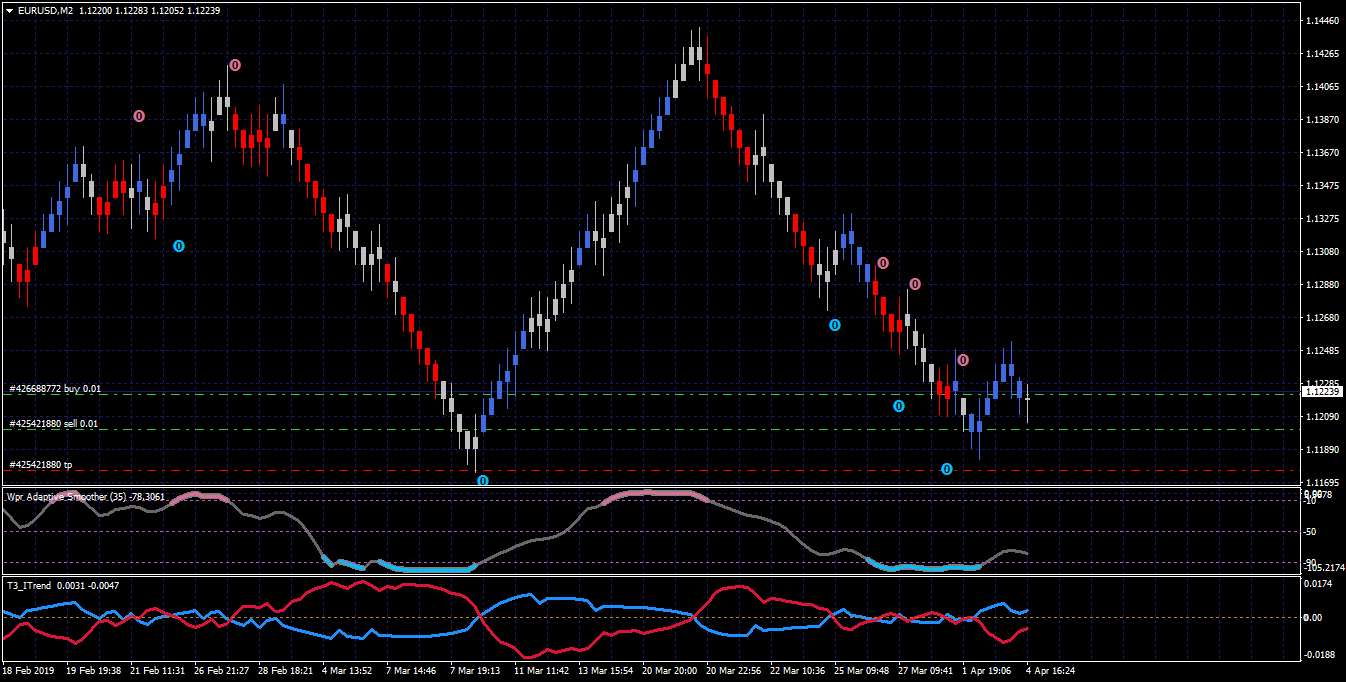The height and width of the screenshot is (682, 1346).
Task: Click the 18 Feb 2019 date on the time axis
Action: coord(29,670)
